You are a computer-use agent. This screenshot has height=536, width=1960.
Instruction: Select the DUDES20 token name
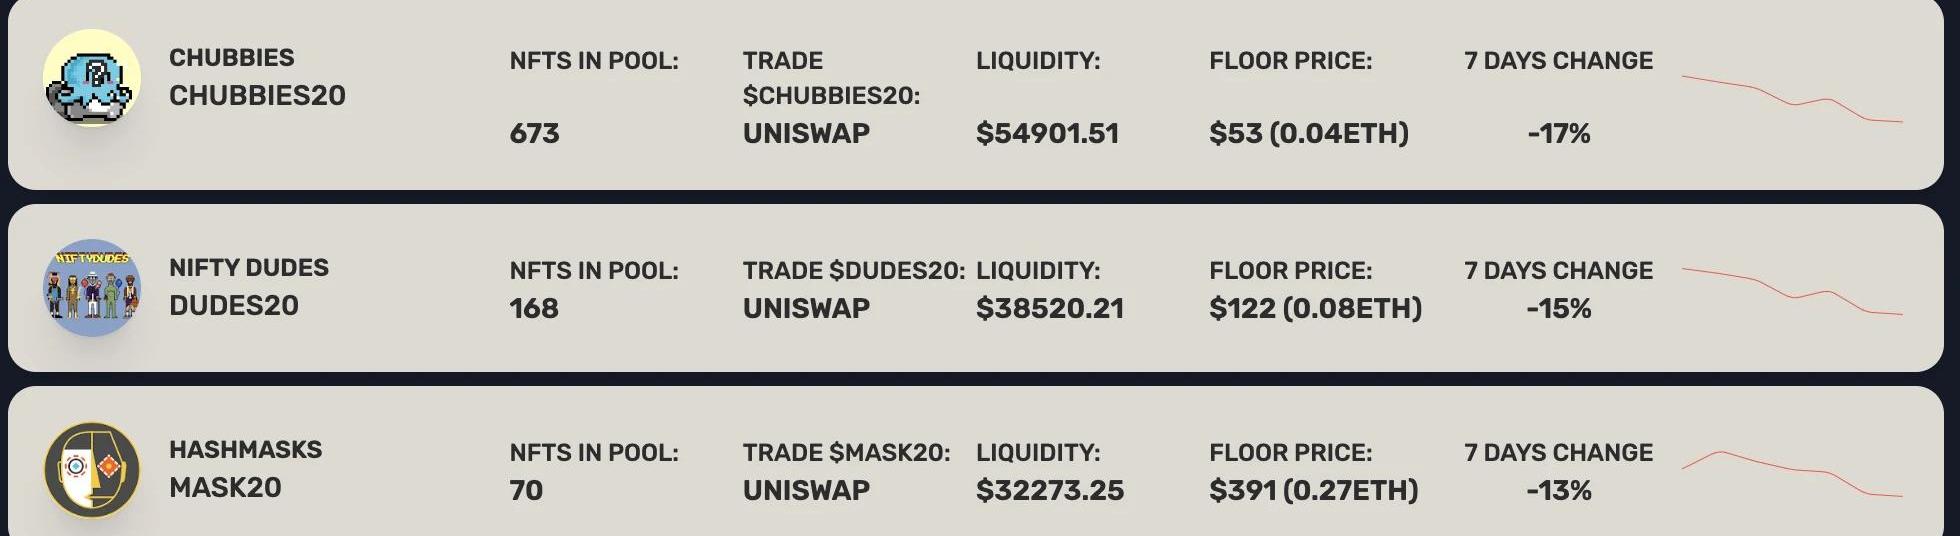(x=234, y=306)
